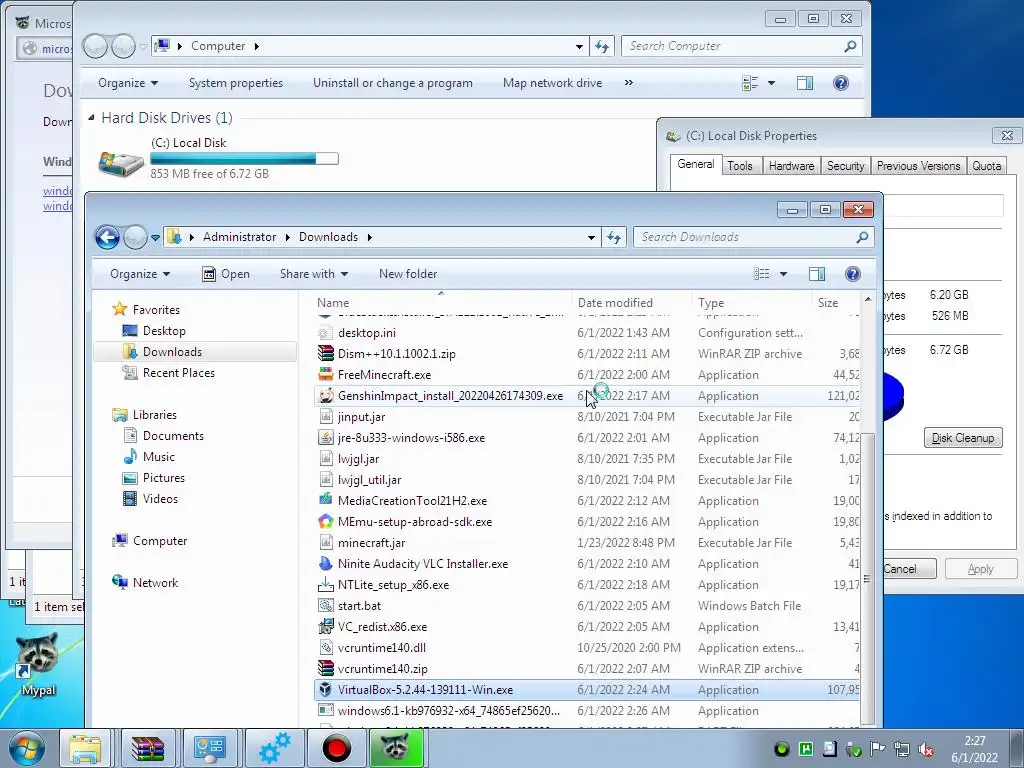Screen dimensions: 1024x768
Task: Switch to Security tab in Disk Properties
Action: pos(845,166)
